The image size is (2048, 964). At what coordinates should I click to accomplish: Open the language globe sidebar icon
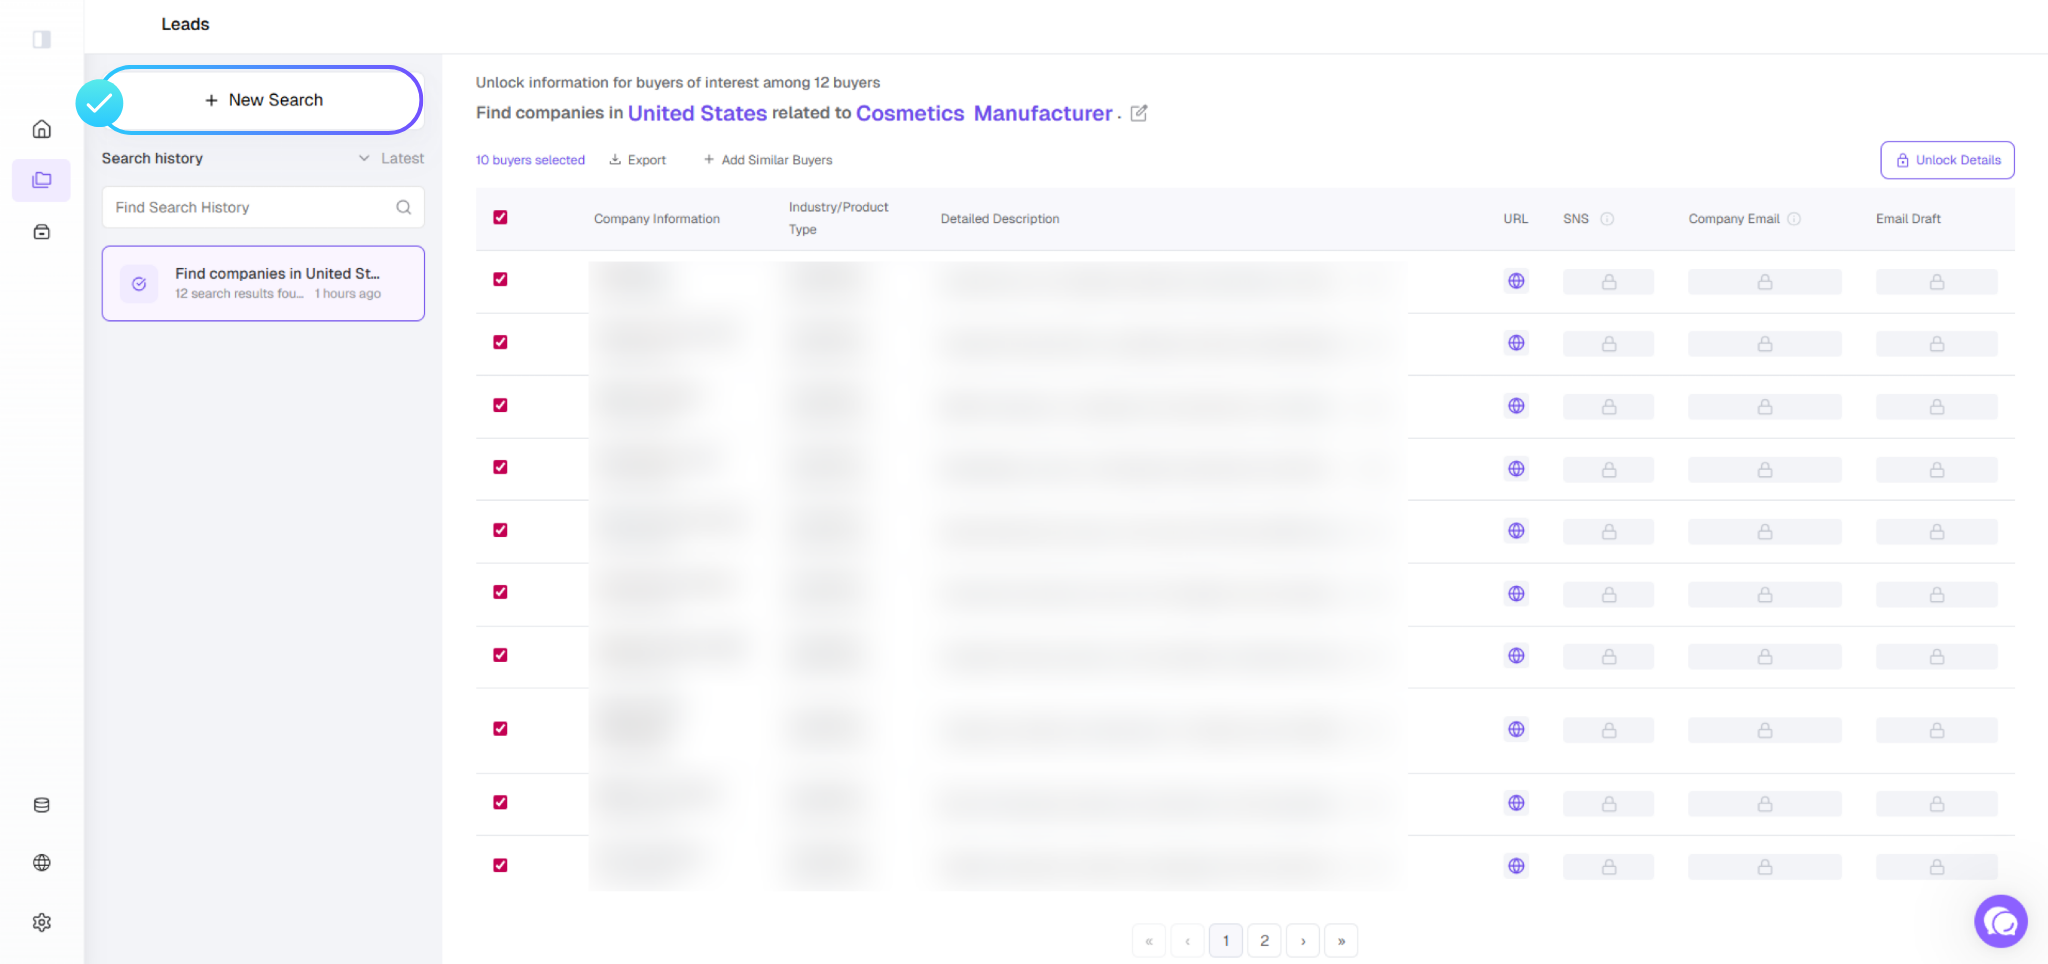tap(42, 863)
